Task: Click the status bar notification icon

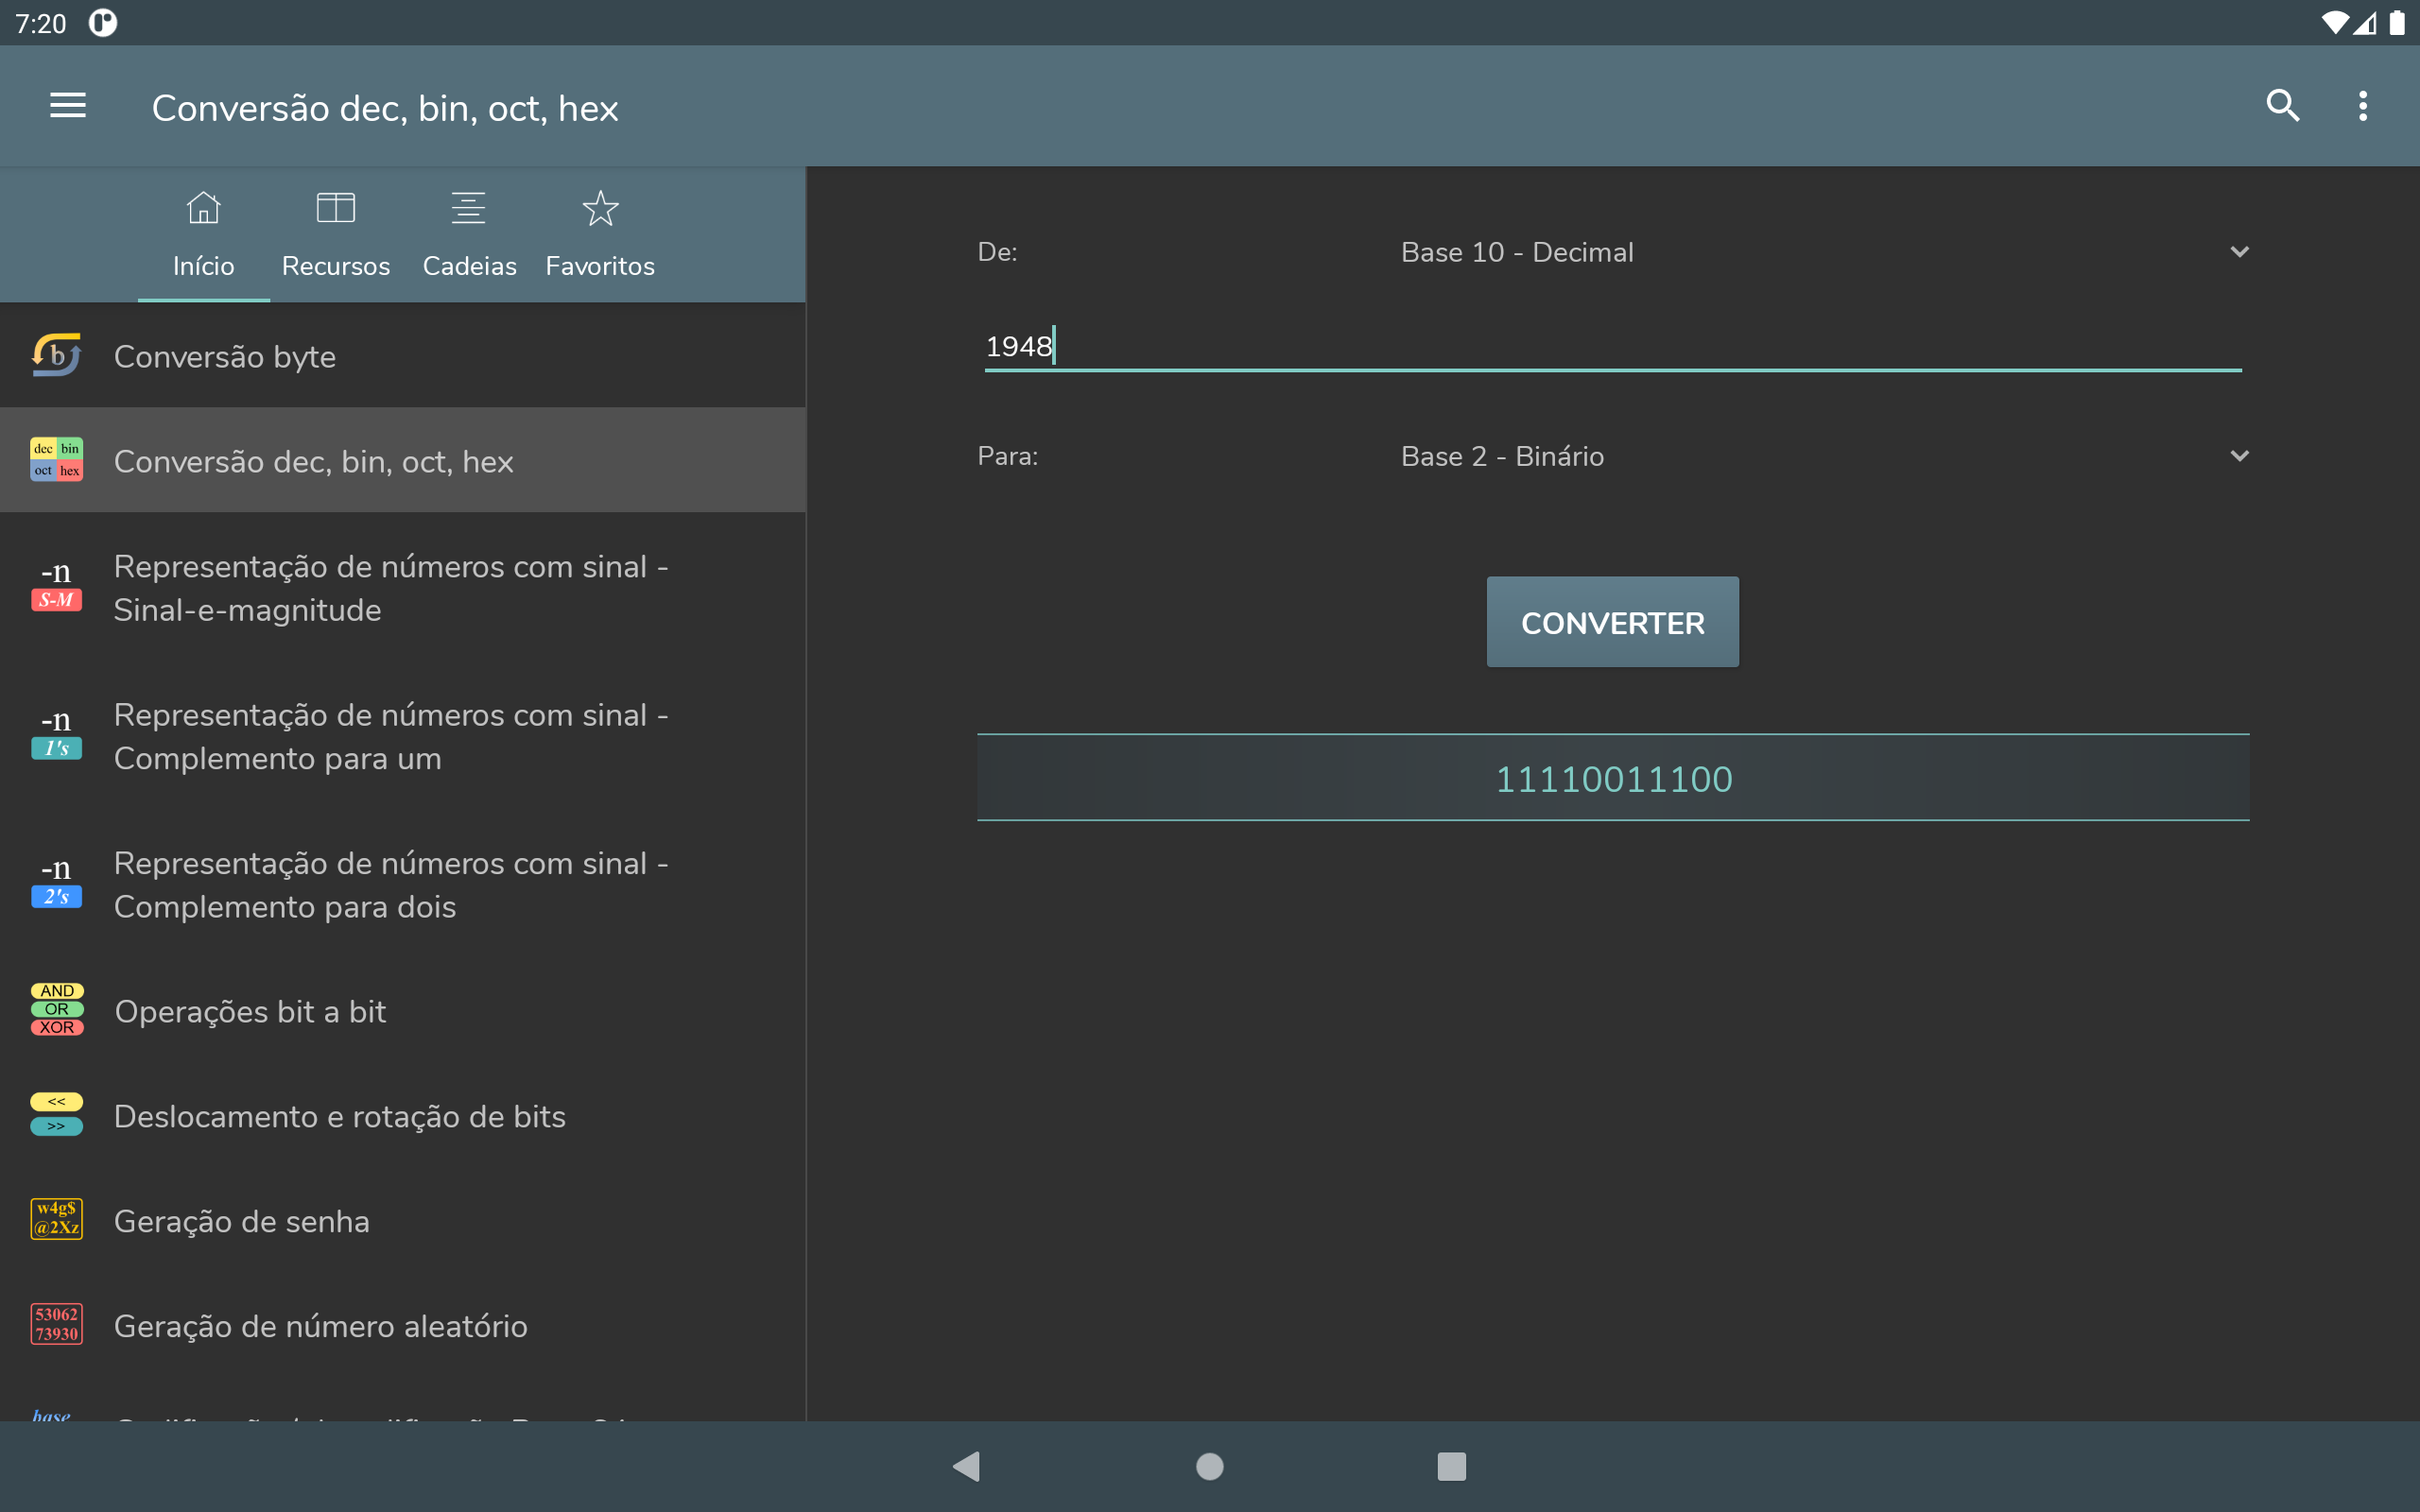Action: point(103,22)
